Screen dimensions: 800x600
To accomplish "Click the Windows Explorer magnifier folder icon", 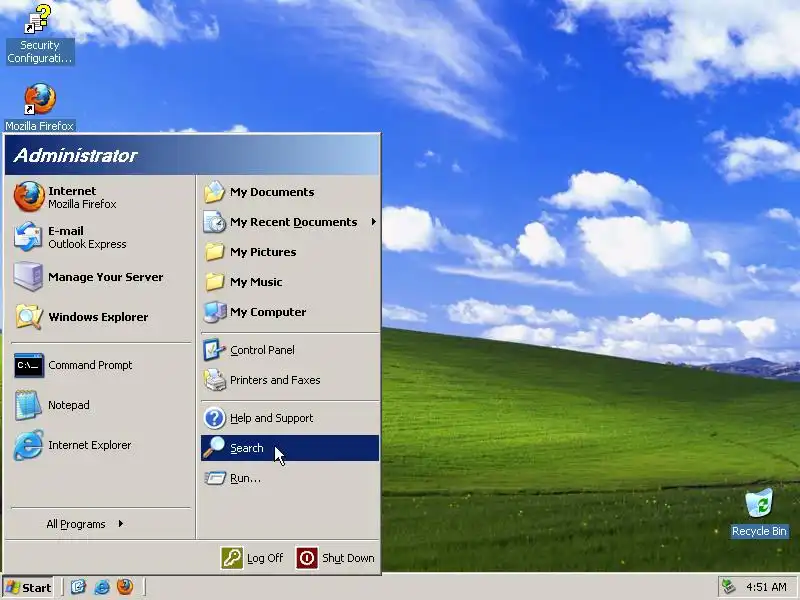I will tap(28, 316).
